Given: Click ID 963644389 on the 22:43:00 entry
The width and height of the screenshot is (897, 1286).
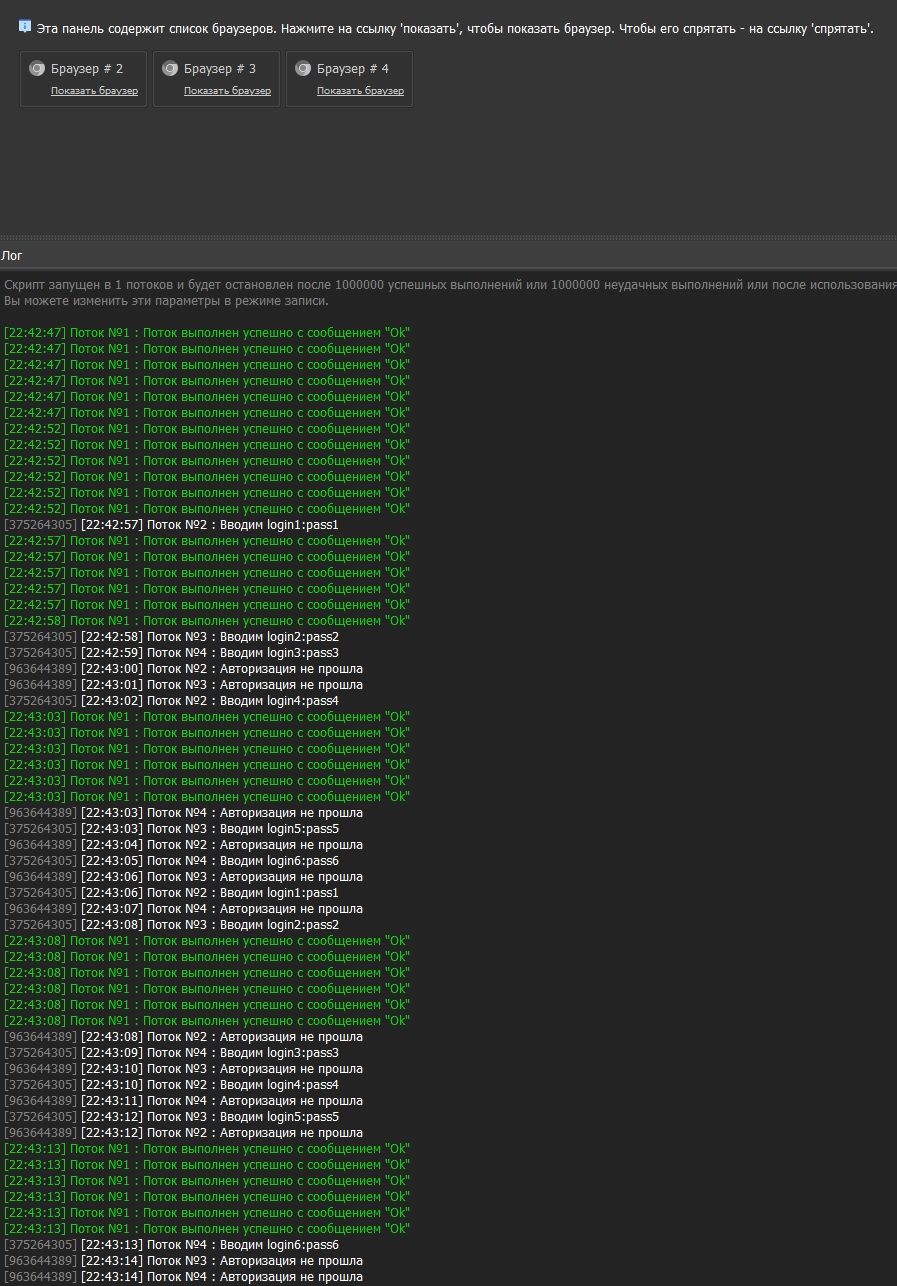Looking at the screenshot, I should tap(40, 669).
